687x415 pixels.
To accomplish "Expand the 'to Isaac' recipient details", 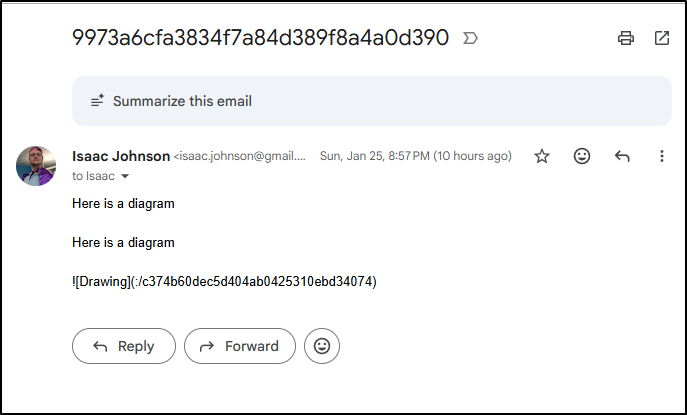I will click(x=125, y=176).
